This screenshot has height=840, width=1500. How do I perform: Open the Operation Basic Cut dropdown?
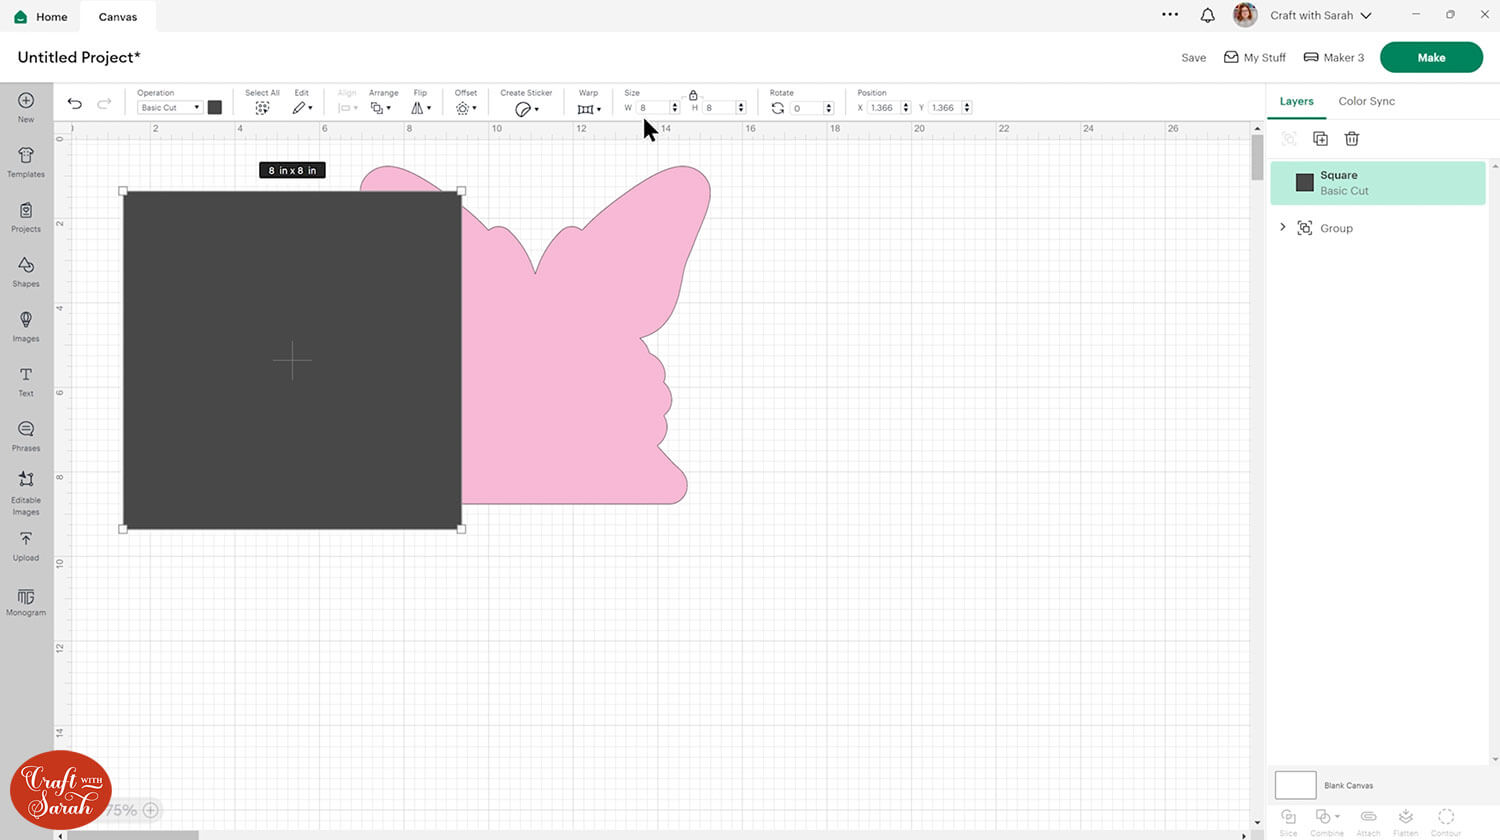pyautogui.click(x=169, y=108)
